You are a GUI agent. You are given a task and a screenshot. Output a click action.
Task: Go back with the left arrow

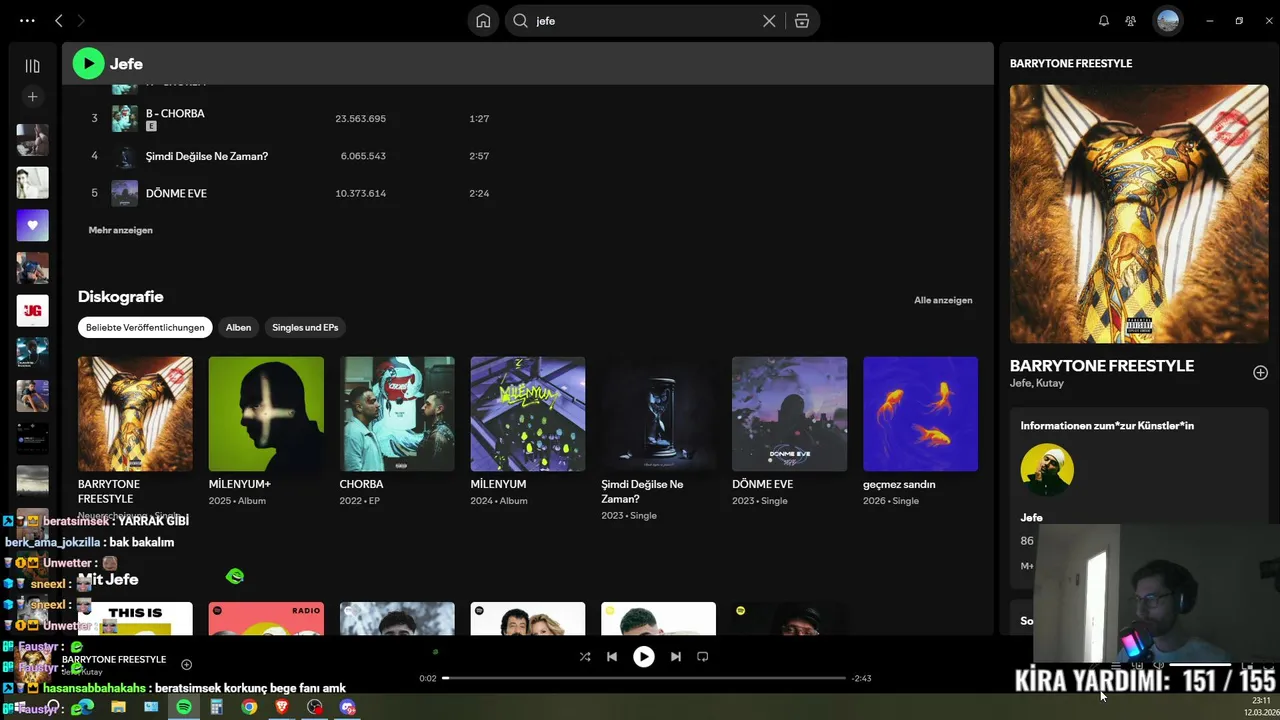click(x=59, y=20)
